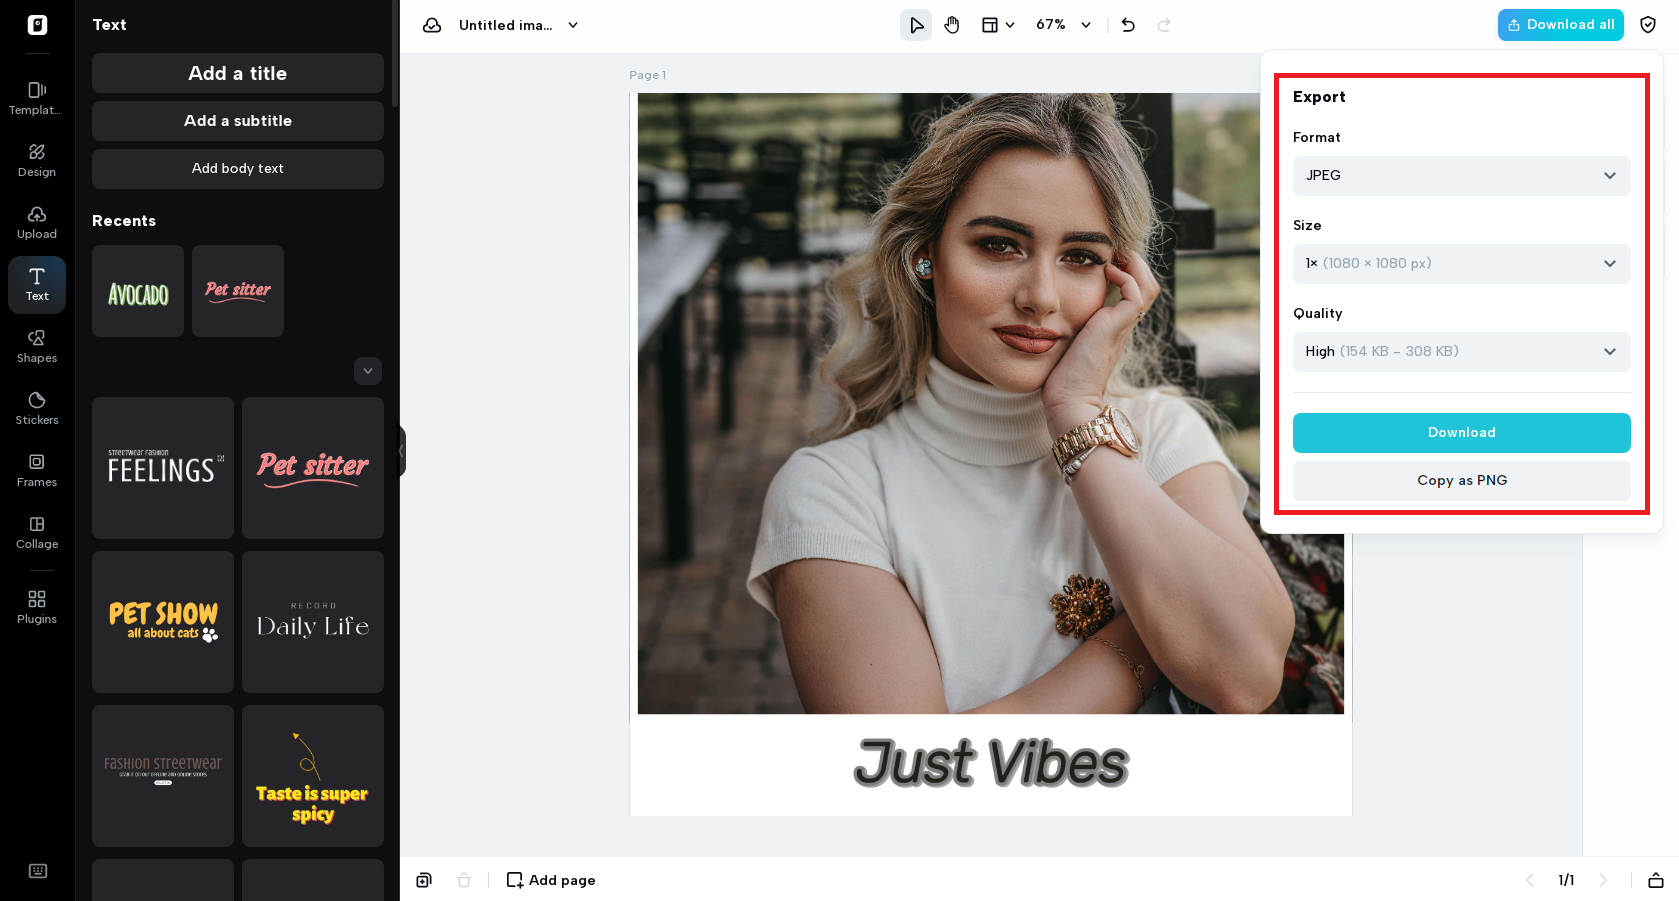The height and width of the screenshot is (901, 1679).
Task: Open the Plugins panel
Action: [36, 607]
